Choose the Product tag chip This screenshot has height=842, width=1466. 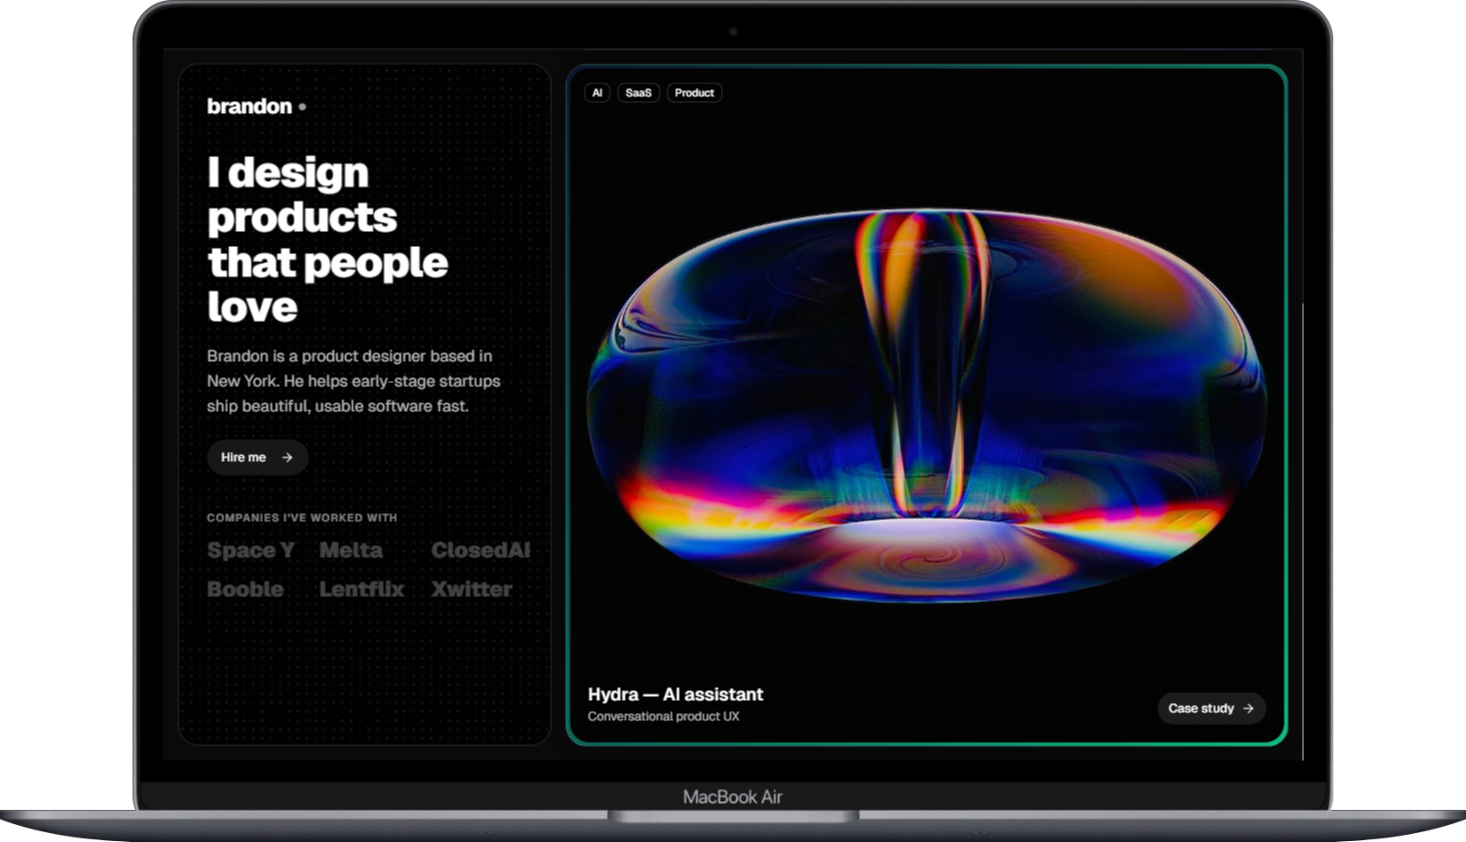694,93
